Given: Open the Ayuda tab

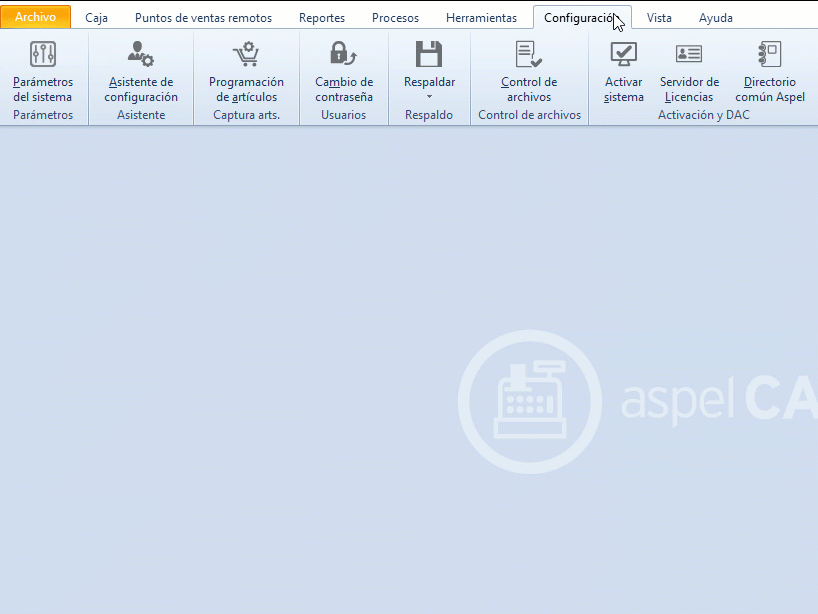Looking at the screenshot, I should (716, 18).
